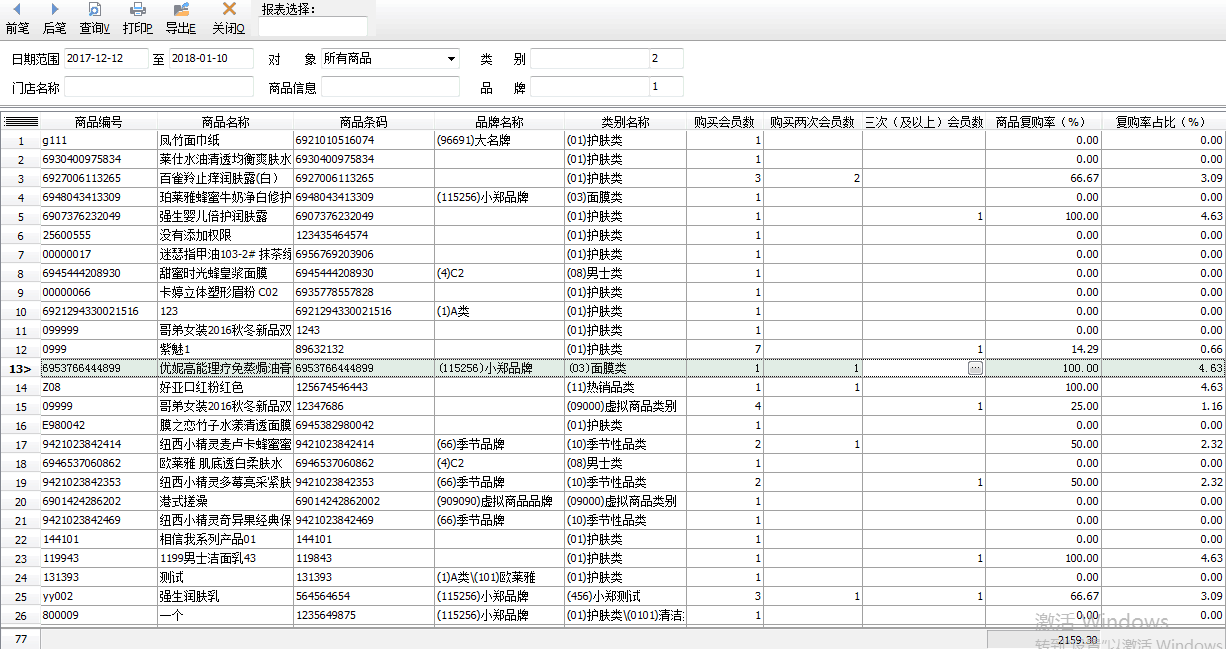Click brand (909090)虚拟商品品牌 cell

click(499, 501)
